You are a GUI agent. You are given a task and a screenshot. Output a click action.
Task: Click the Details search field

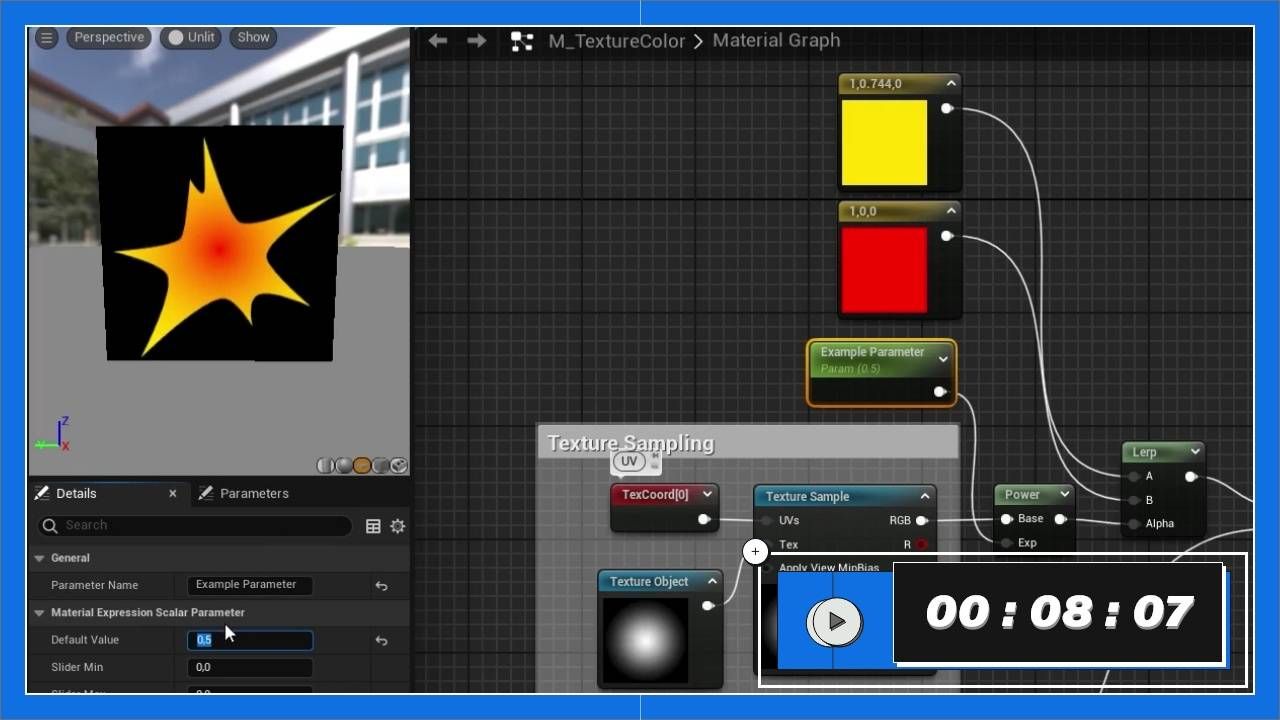tap(195, 526)
